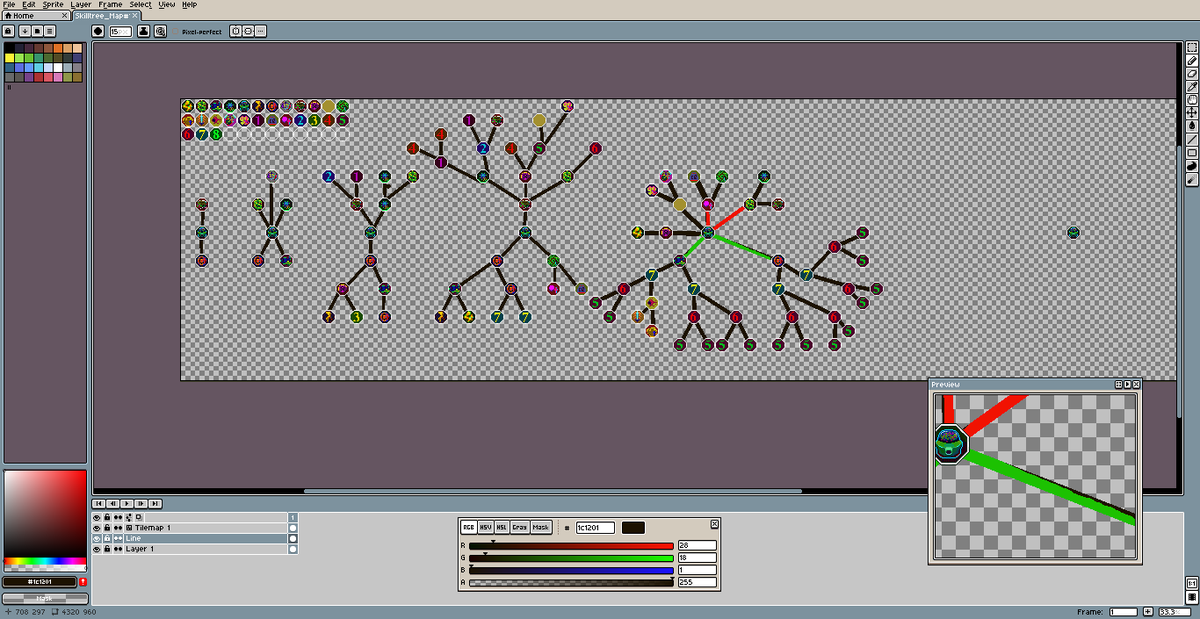
Task: Select the Eraser tool
Action: (1192, 74)
